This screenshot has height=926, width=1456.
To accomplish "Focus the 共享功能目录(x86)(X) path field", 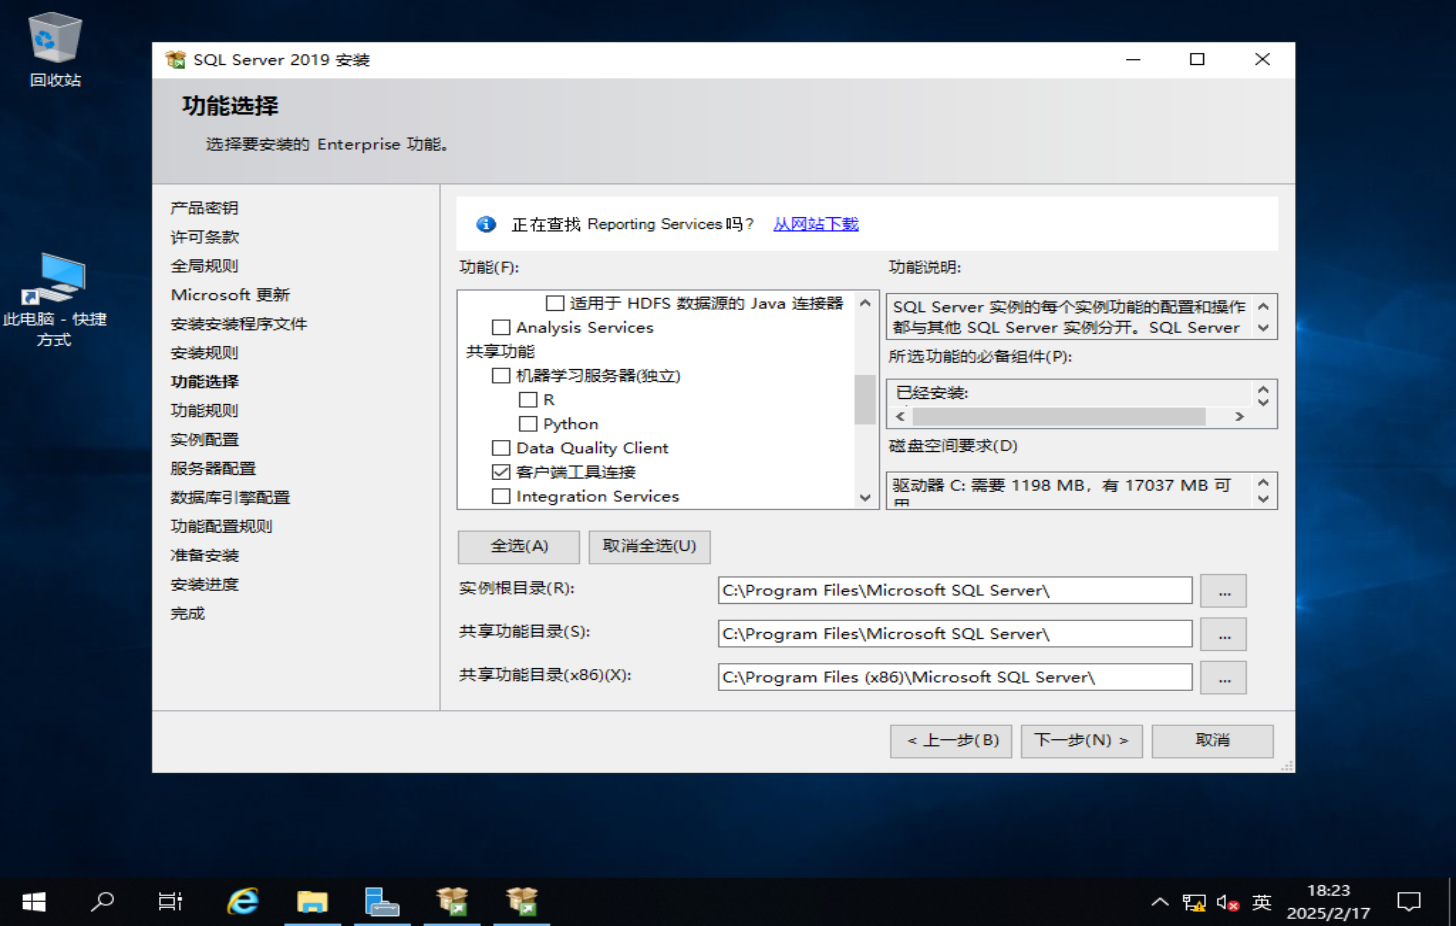I will (955, 678).
